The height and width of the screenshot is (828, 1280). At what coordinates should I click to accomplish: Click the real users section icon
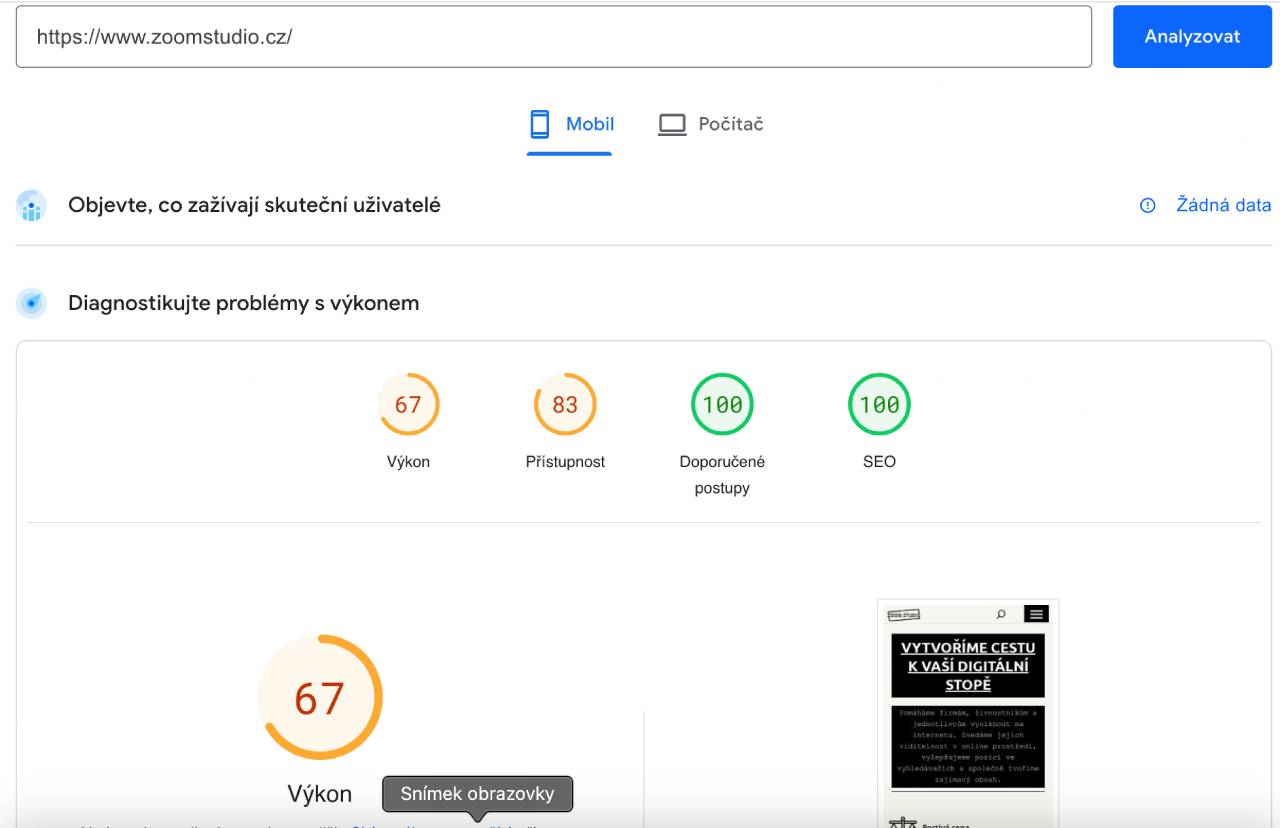[x=32, y=205]
